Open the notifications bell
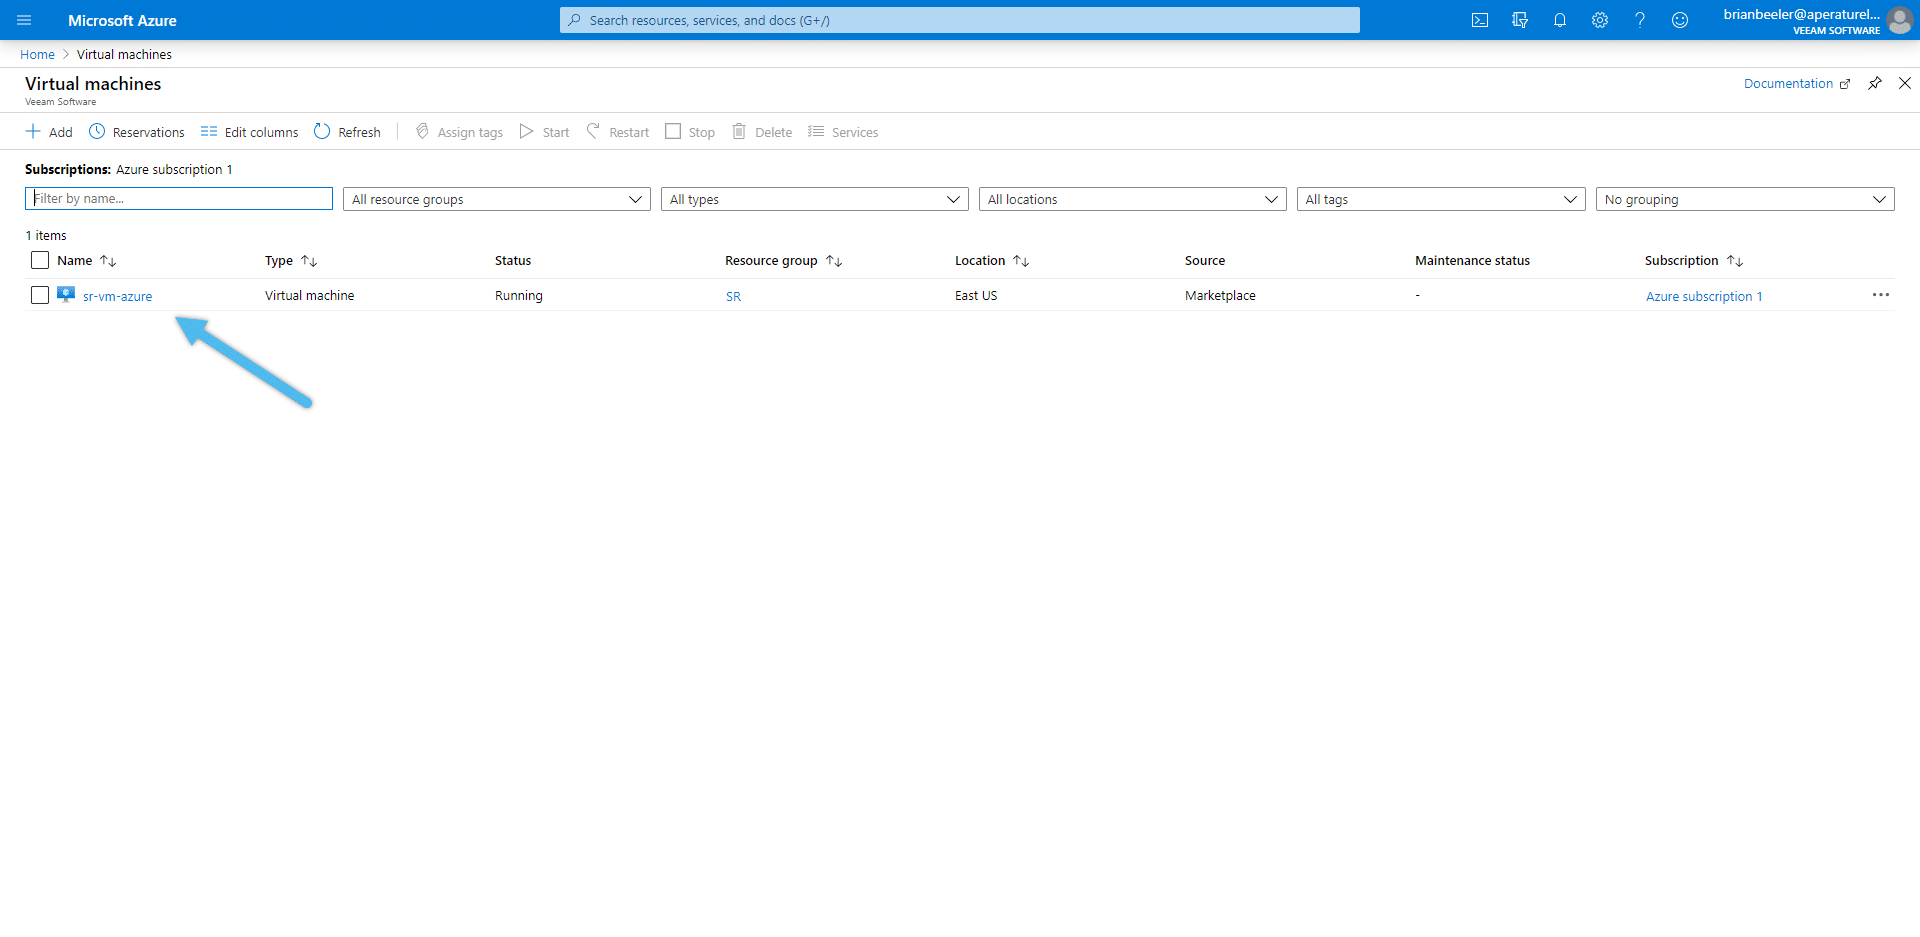 coord(1560,20)
